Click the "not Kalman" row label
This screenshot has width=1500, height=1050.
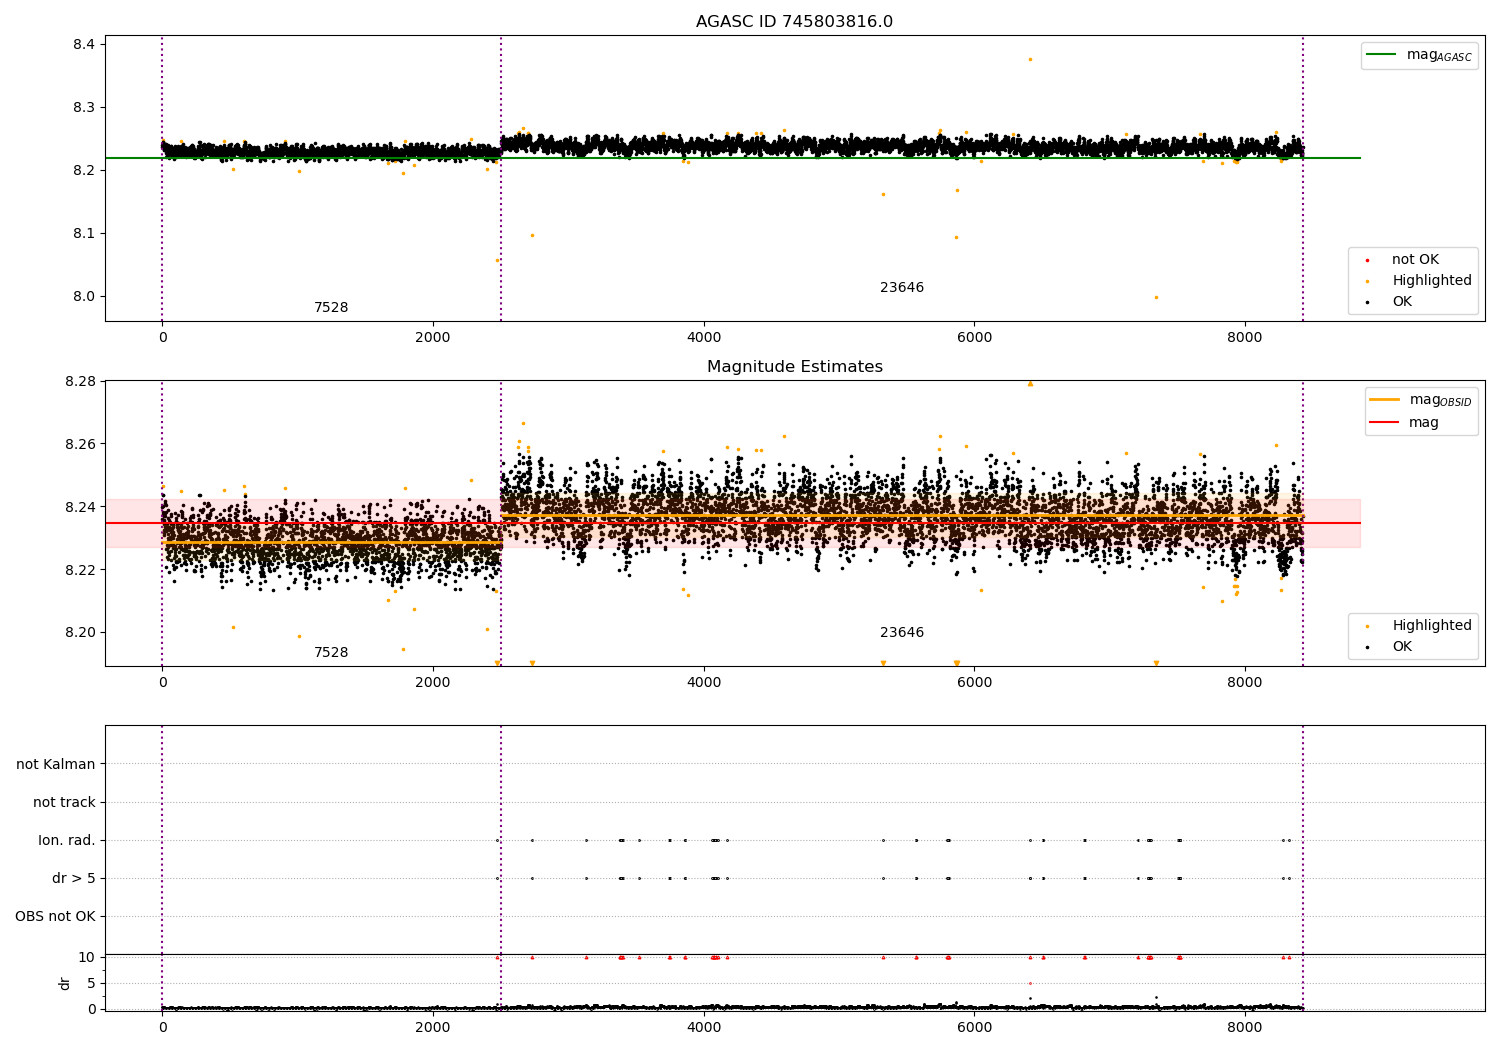pyautogui.click(x=56, y=765)
